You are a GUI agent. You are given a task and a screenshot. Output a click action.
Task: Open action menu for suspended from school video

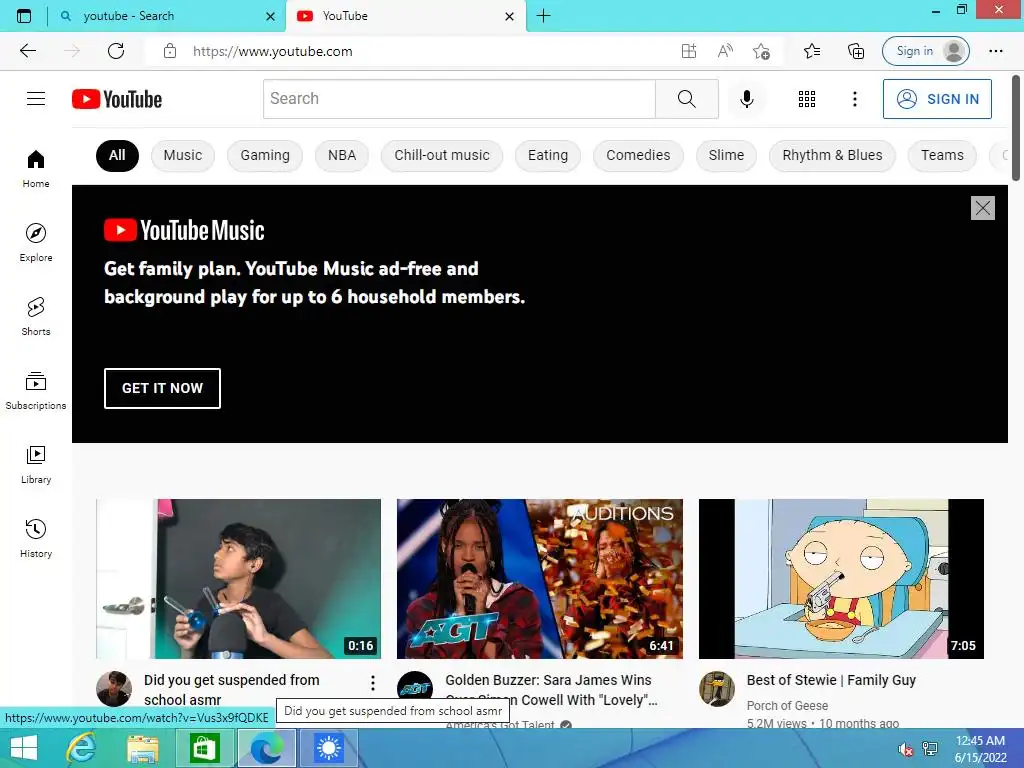[x=373, y=683]
